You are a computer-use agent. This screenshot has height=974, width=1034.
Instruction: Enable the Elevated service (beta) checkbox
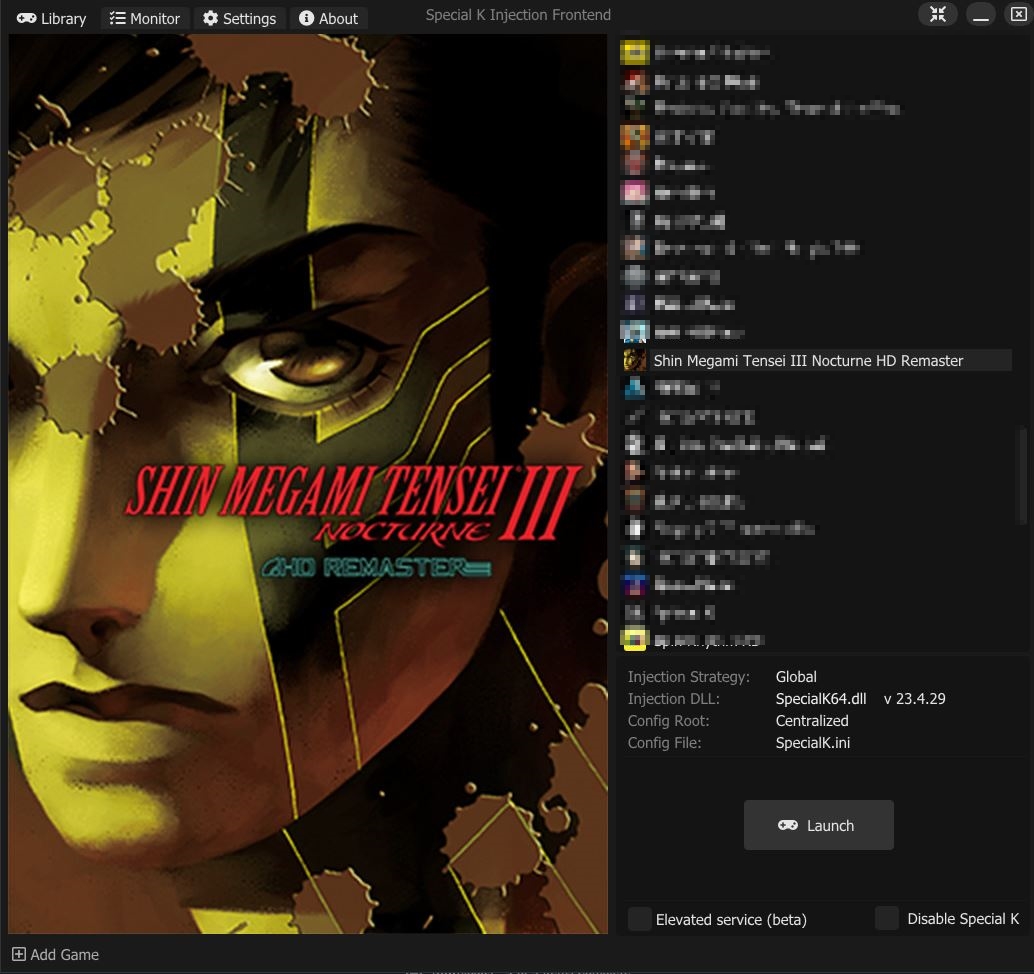pos(639,919)
